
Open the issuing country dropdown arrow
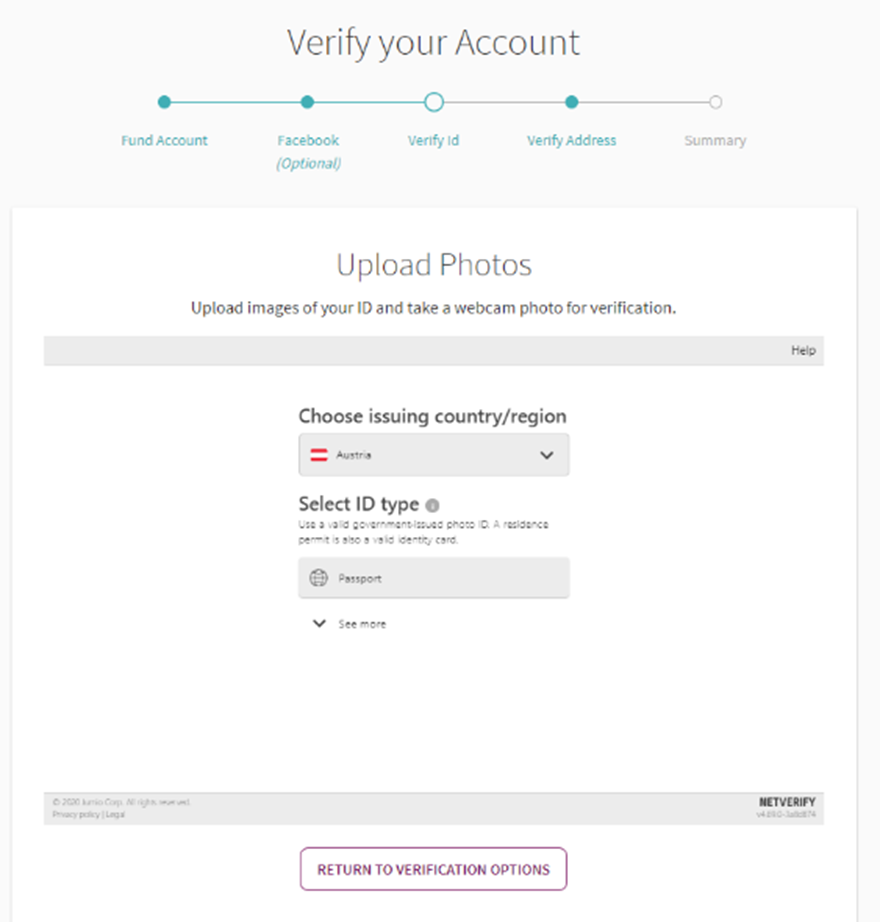(547, 455)
